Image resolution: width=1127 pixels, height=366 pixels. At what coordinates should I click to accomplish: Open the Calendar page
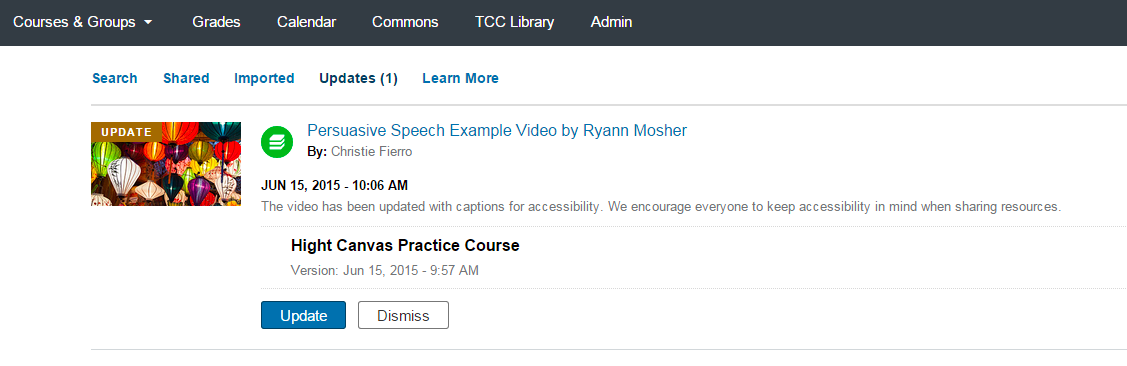click(306, 22)
